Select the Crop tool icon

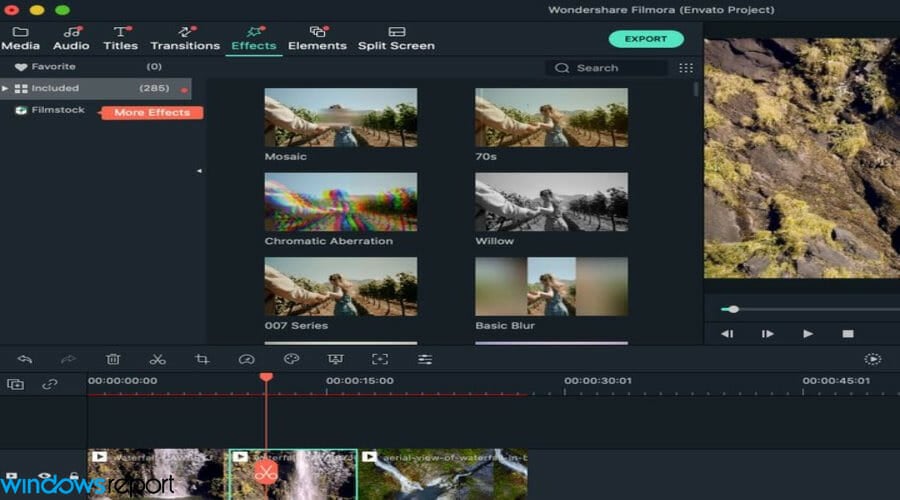click(x=202, y=359)
